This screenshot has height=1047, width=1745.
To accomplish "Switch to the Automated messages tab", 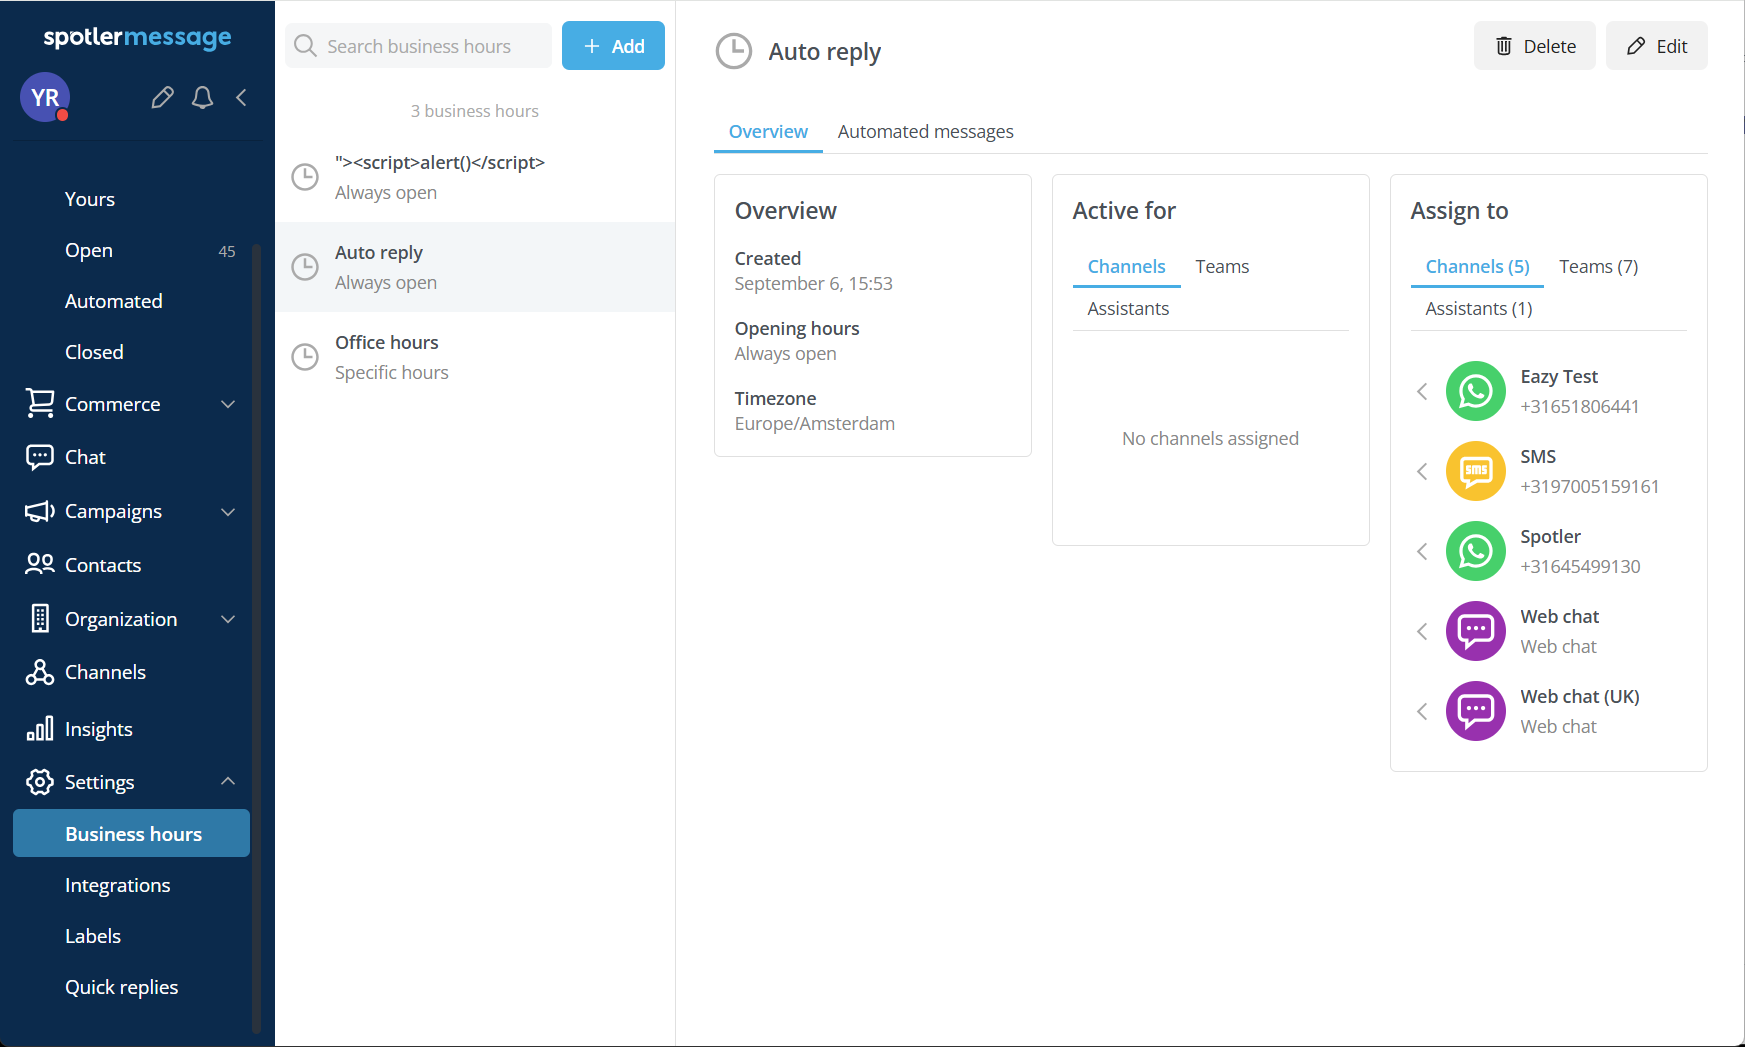I will (x=925, y=132).
